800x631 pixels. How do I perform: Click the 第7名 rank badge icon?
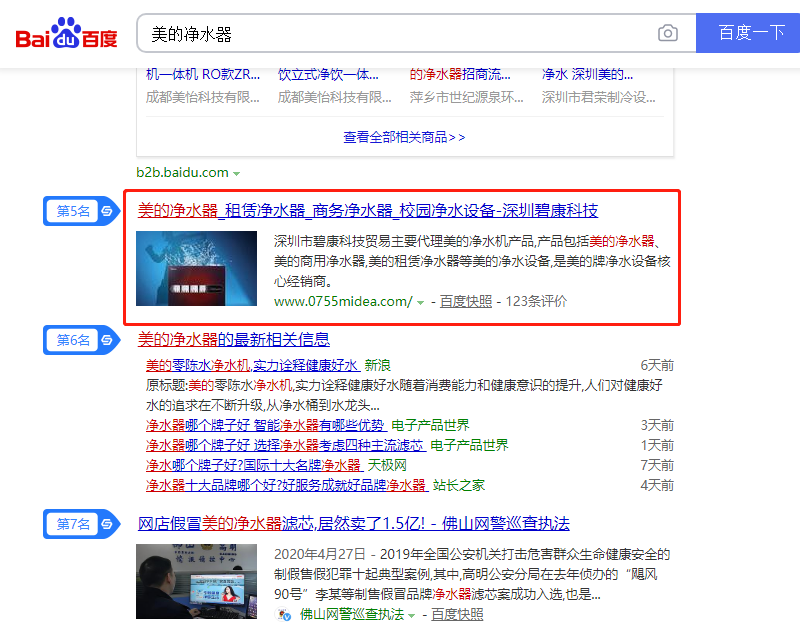pos(82,524)
